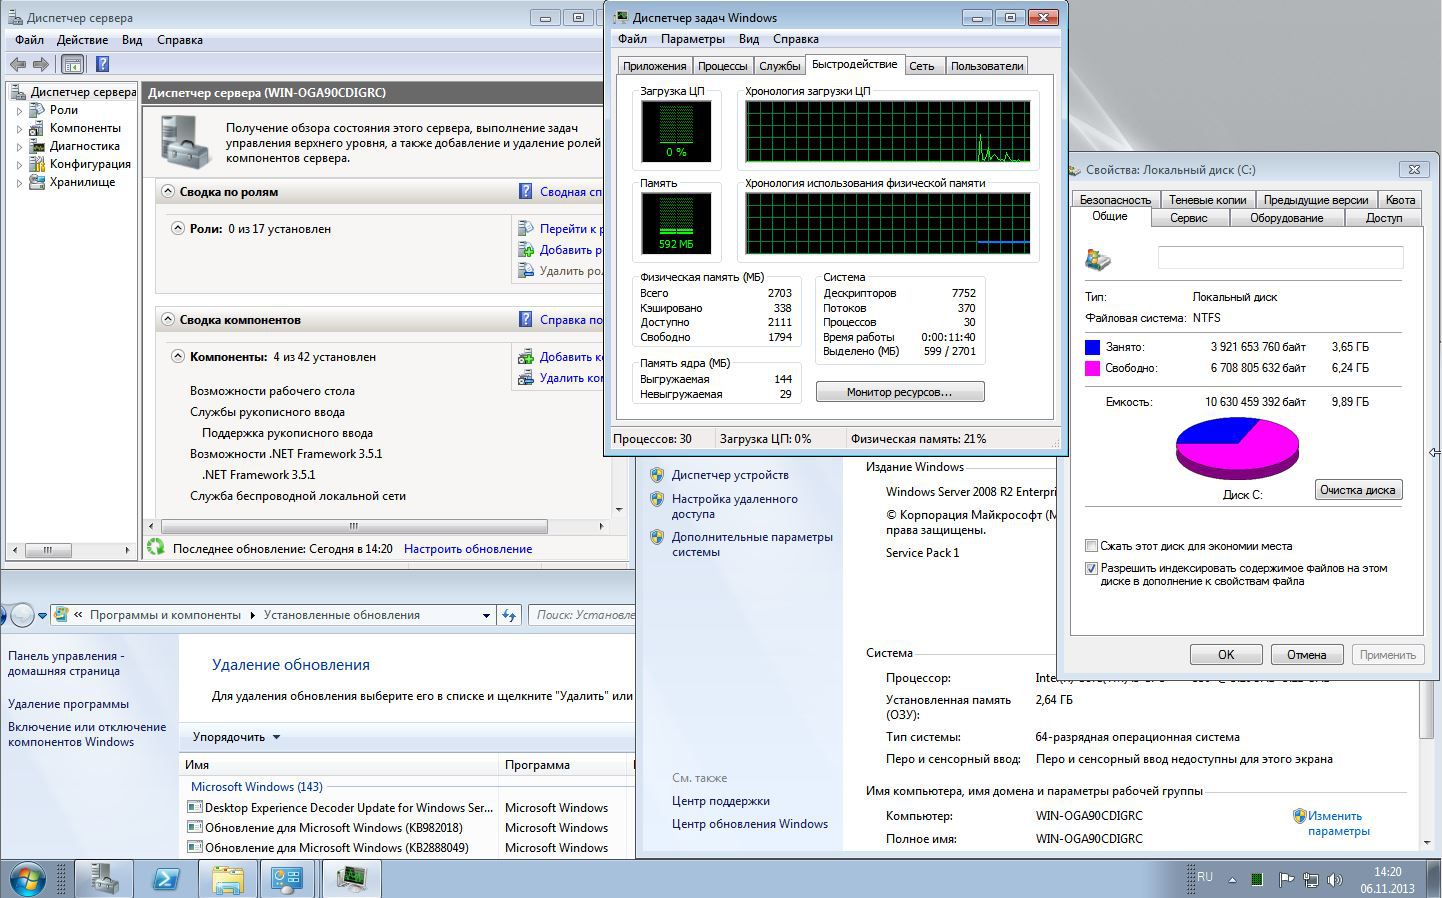The width and height of the screenshot is (1442, 898).
Task: Open Server Manager taskbar icon
Action: point(104,879)
